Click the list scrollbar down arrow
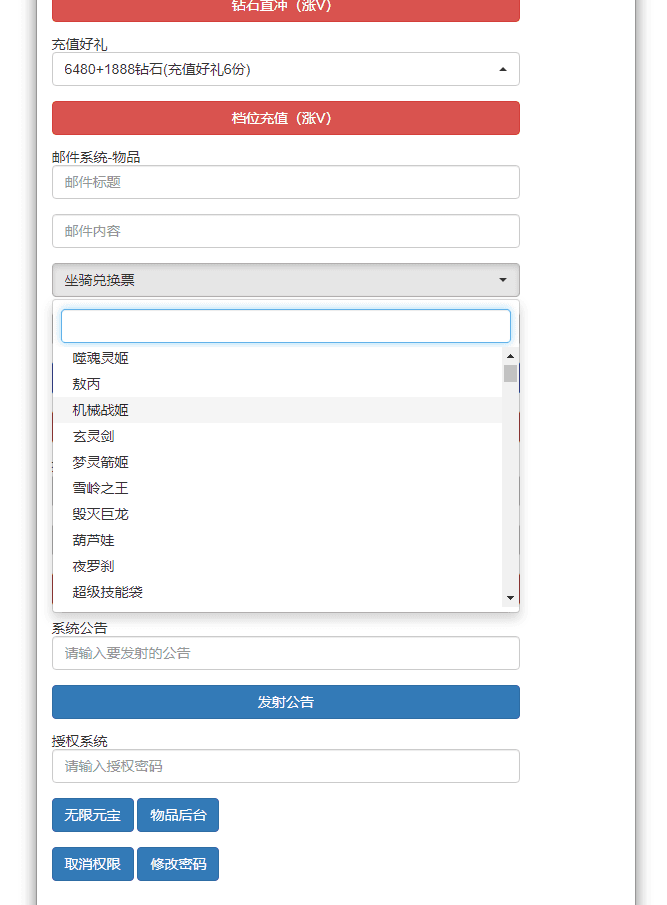Viewport: 667px width, 905px height. point(510,598)
